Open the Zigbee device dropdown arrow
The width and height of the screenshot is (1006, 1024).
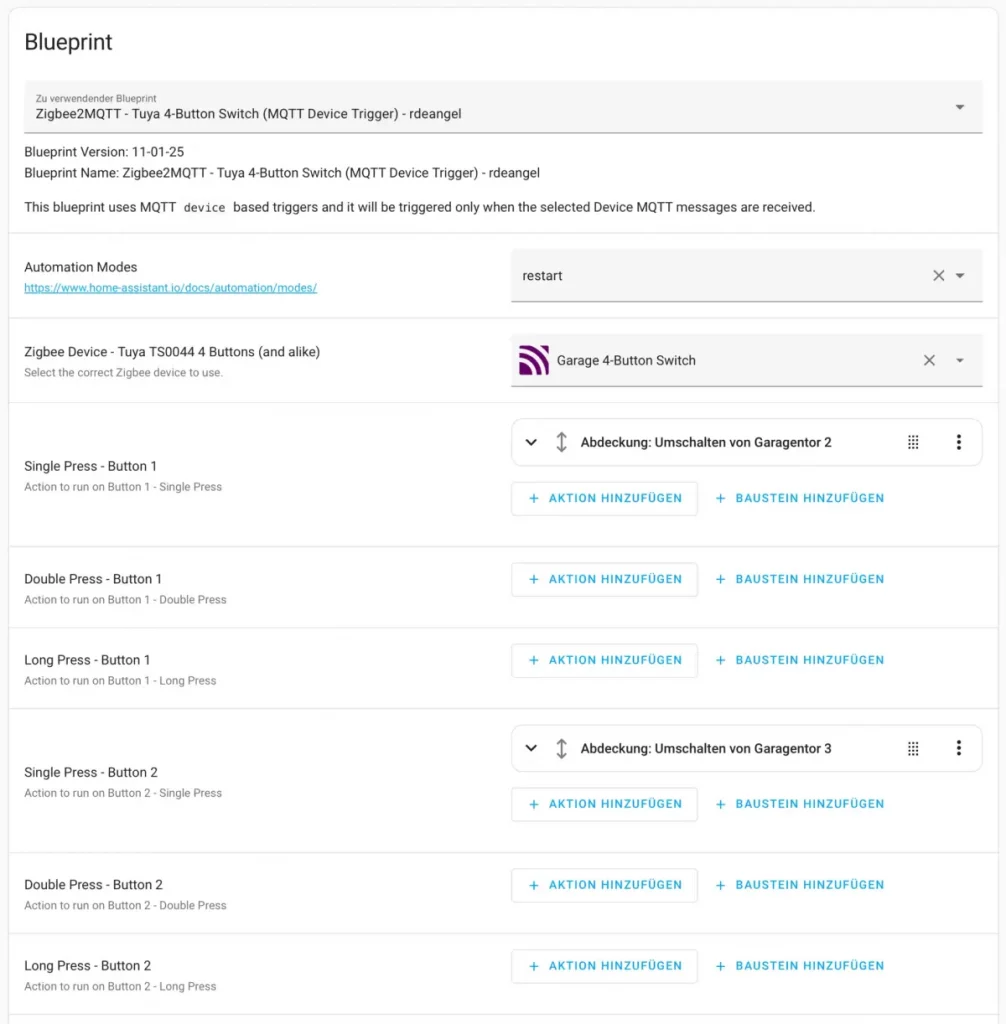(x=960, y=360)
